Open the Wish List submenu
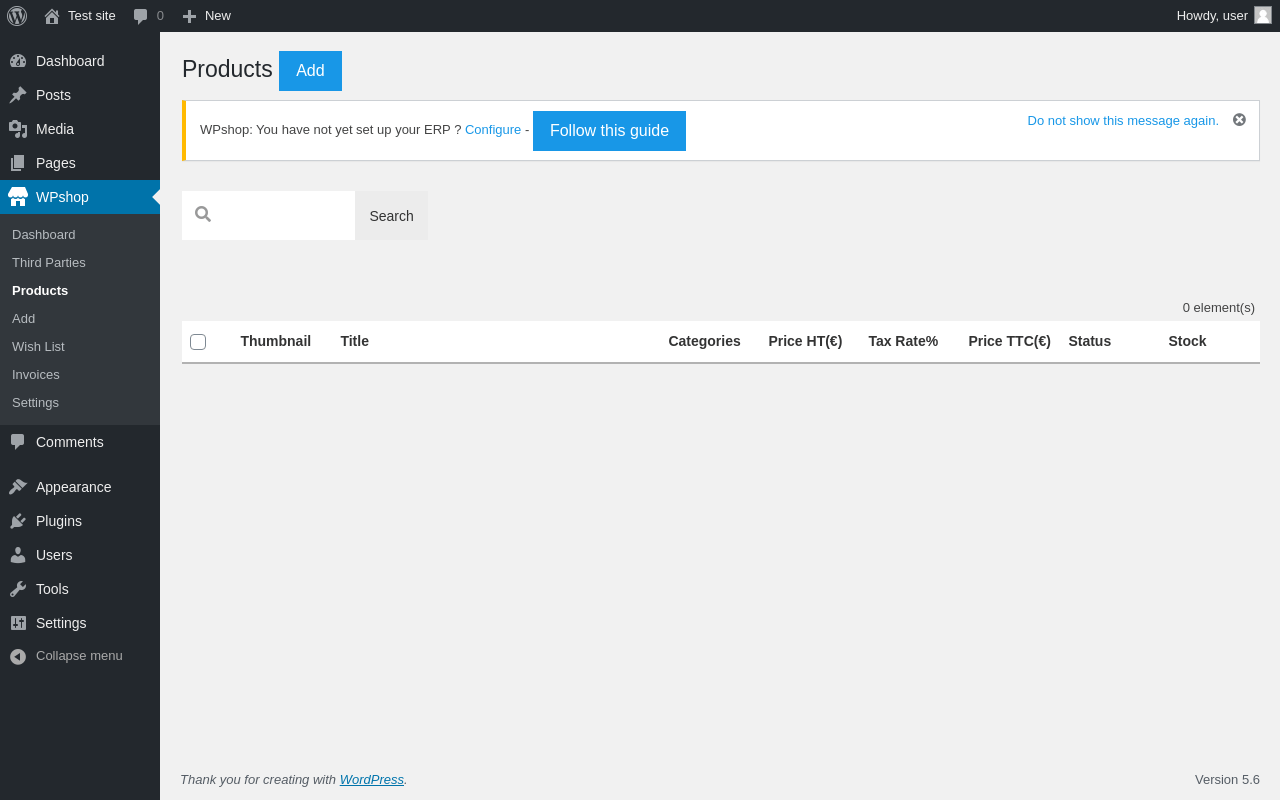The image size is (1280, 800). click(x=38, y=347)
